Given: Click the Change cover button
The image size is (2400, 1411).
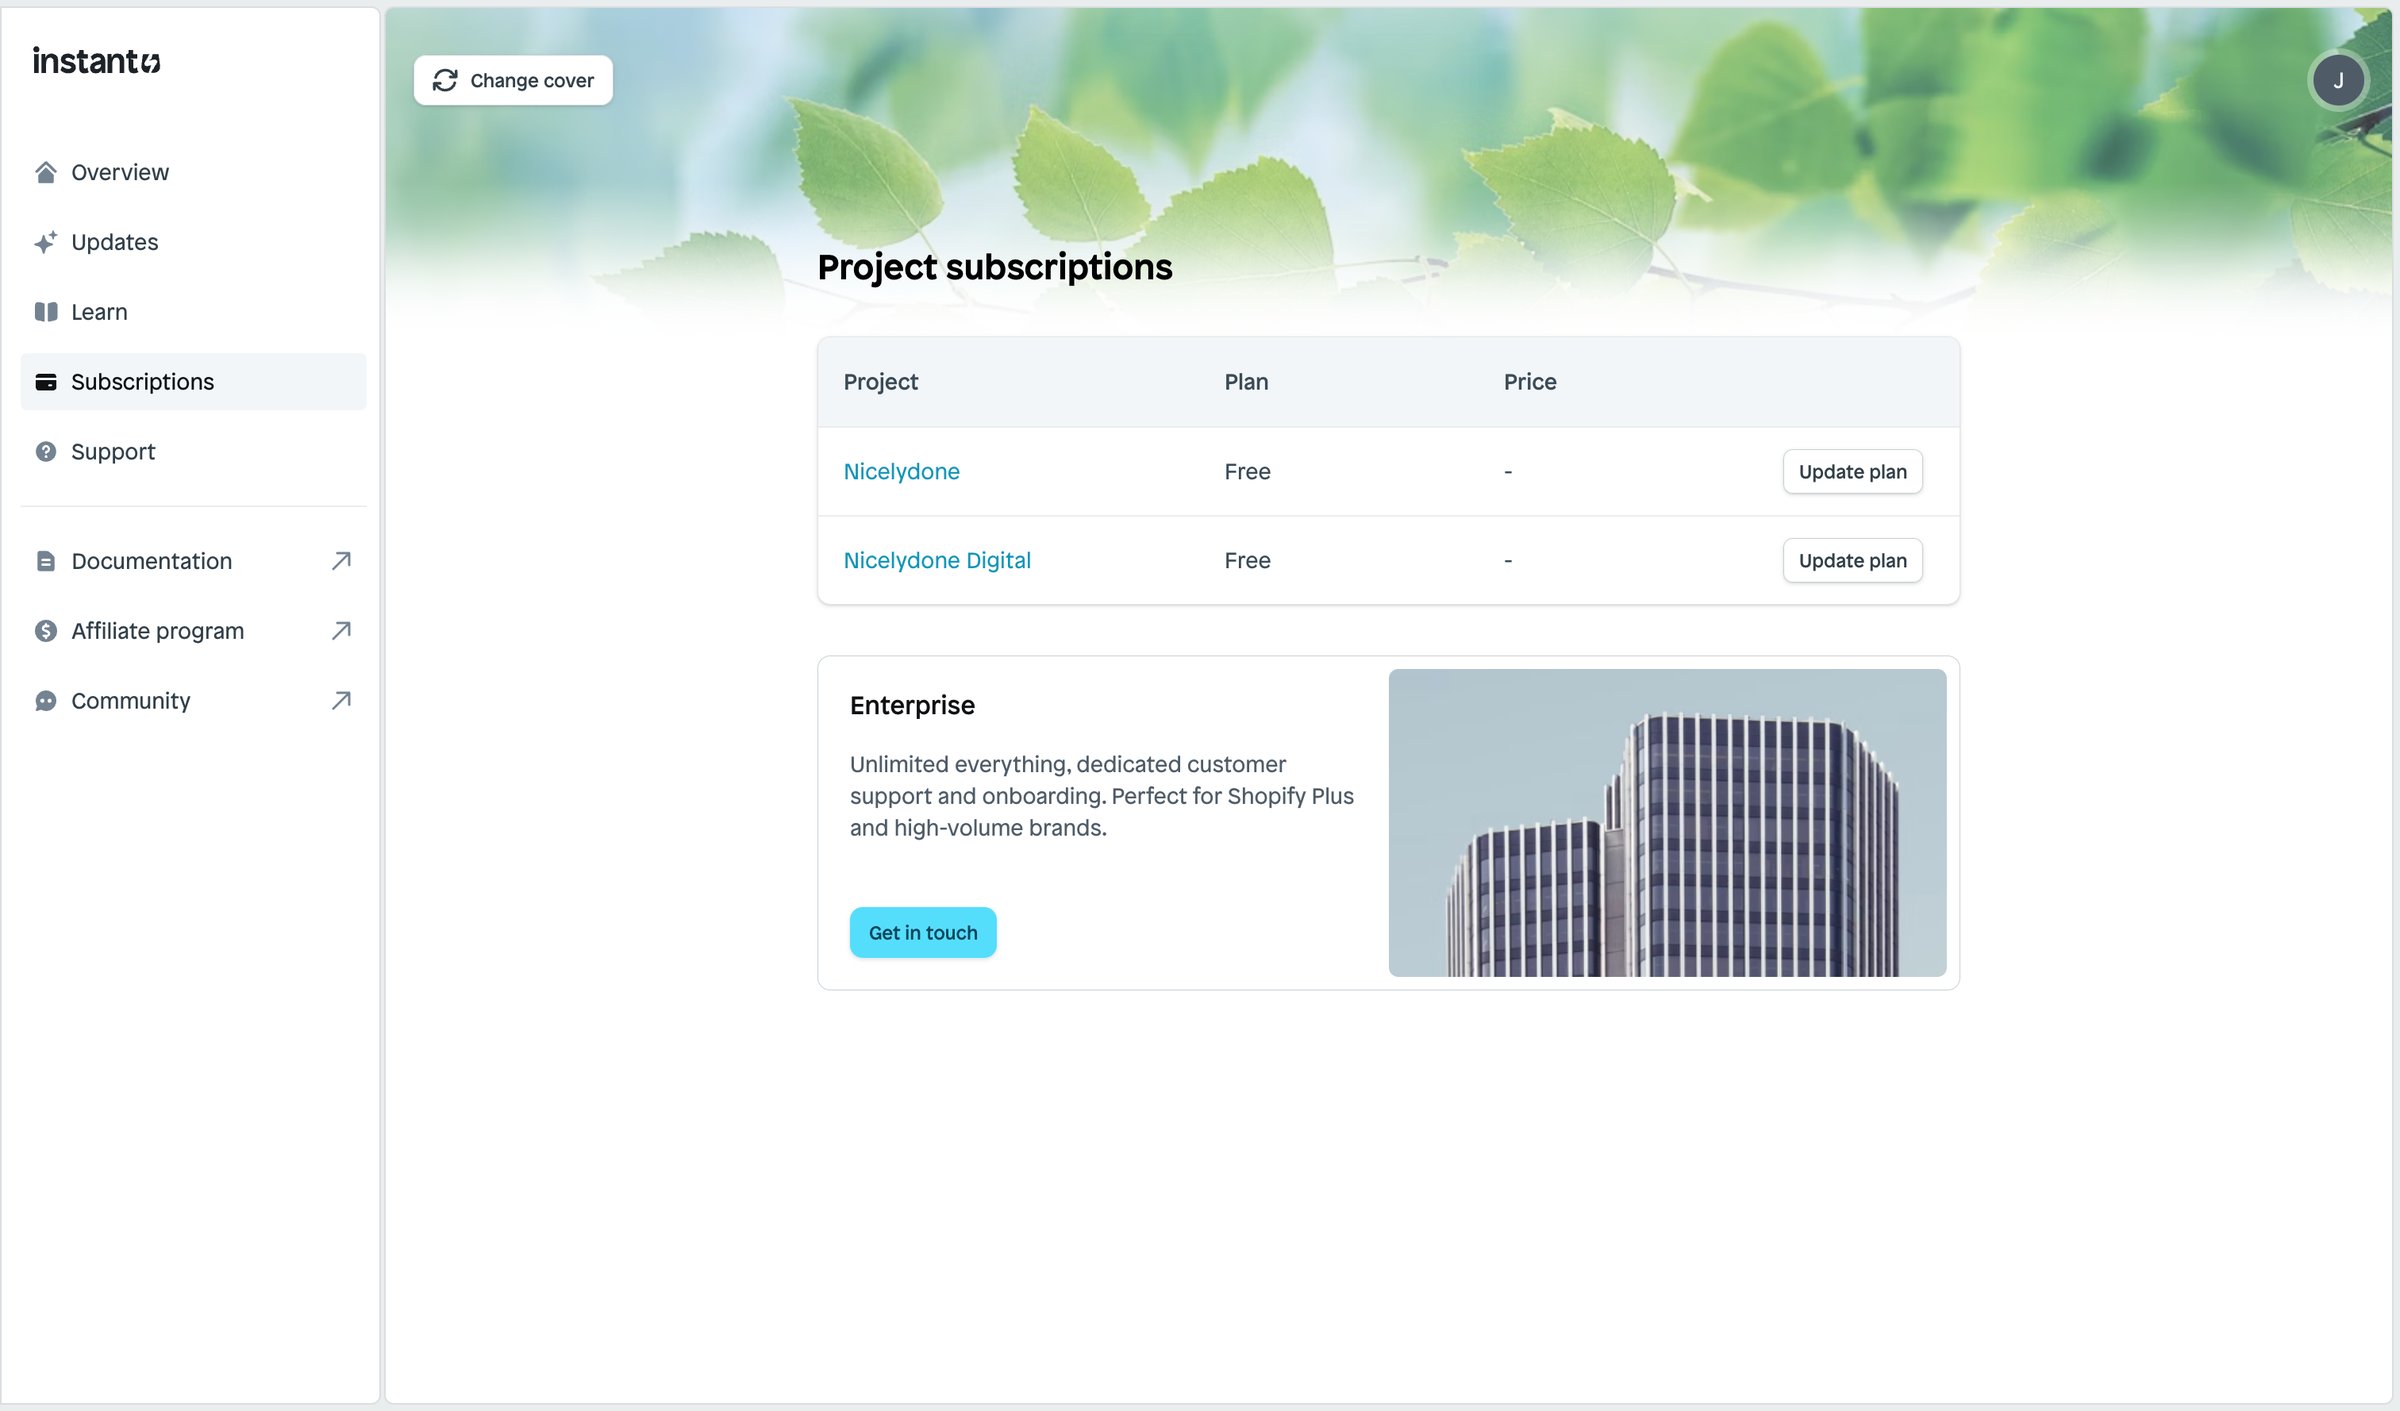Looking at the screenshot, I should click(x=513, y=80).
